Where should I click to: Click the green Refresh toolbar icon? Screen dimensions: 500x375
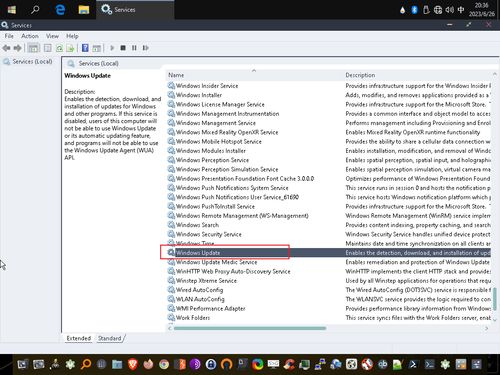click(x=59, y=48)
